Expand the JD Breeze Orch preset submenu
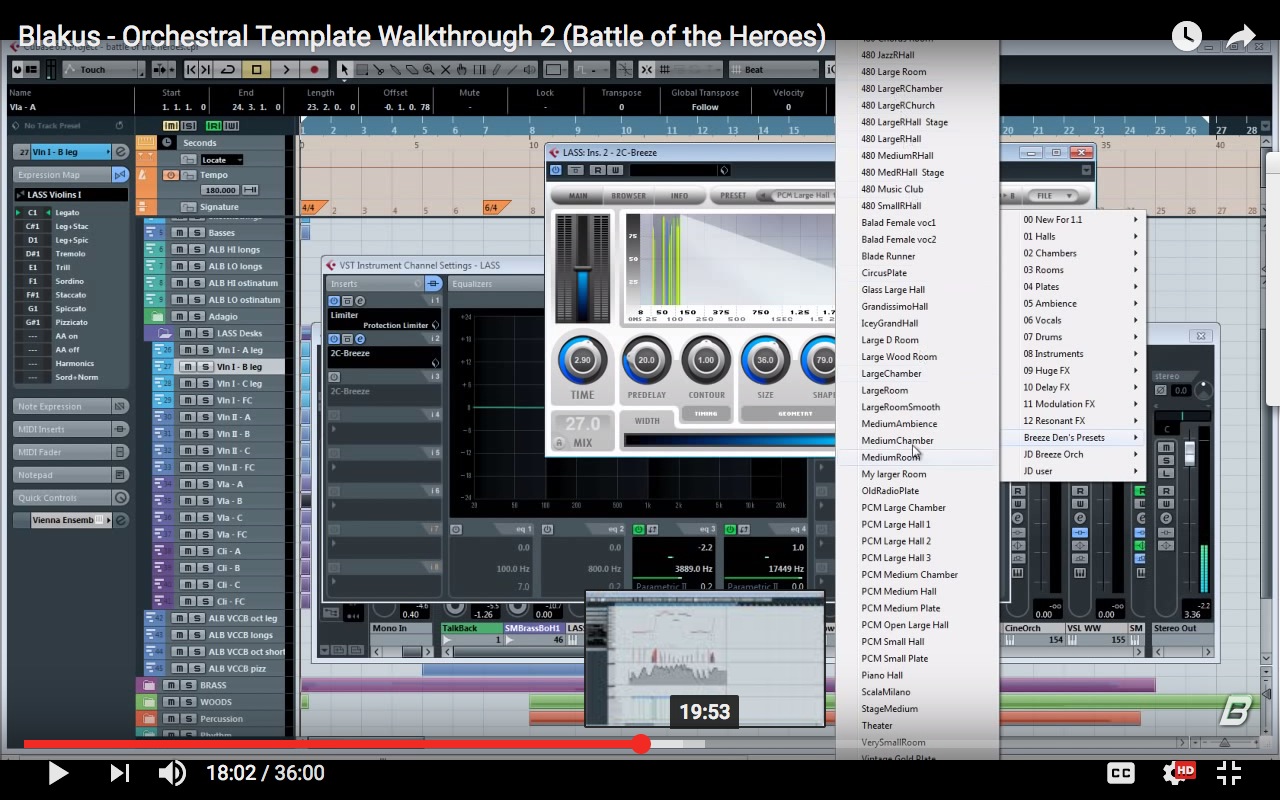This screenshot has height=800, width=1280. coord(1080,454)
